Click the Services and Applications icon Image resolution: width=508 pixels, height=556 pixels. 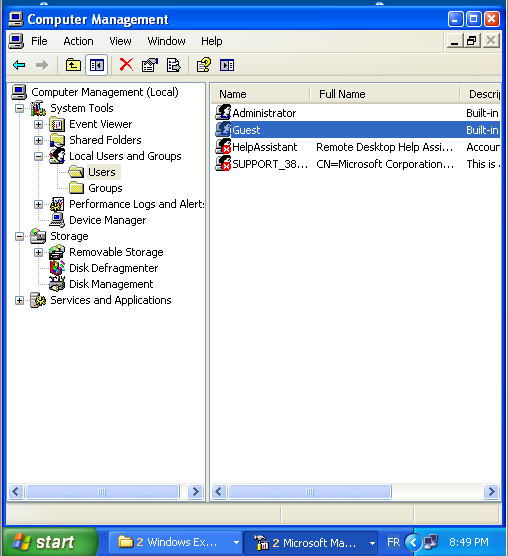click(38, 300)
